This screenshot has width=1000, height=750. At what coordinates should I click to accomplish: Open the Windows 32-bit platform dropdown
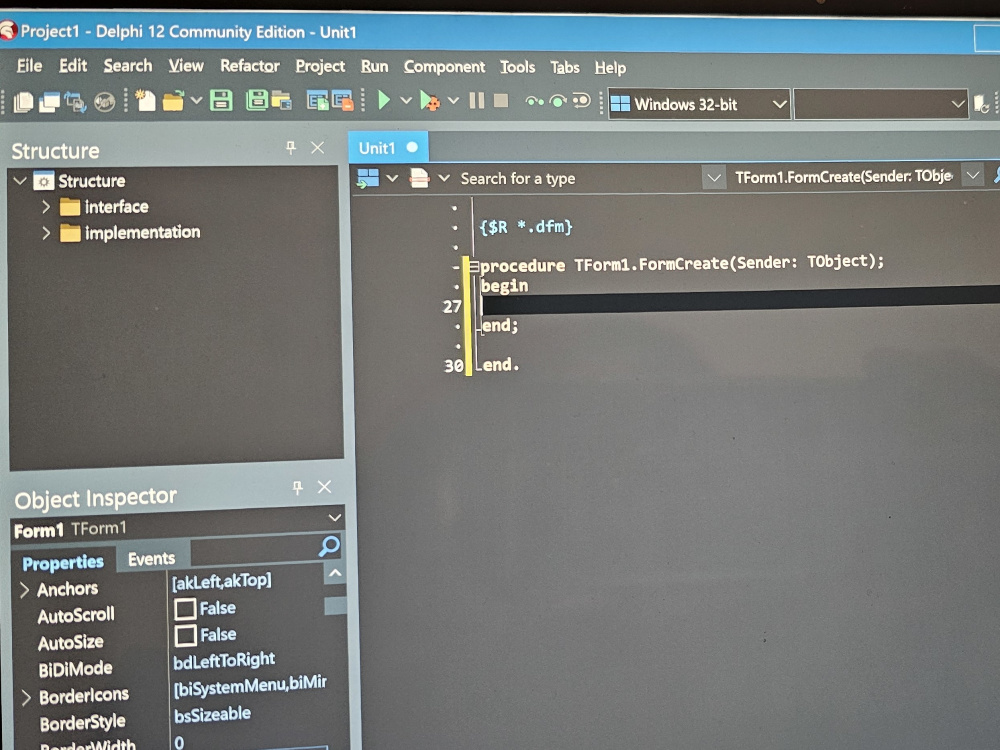[779, 104]
